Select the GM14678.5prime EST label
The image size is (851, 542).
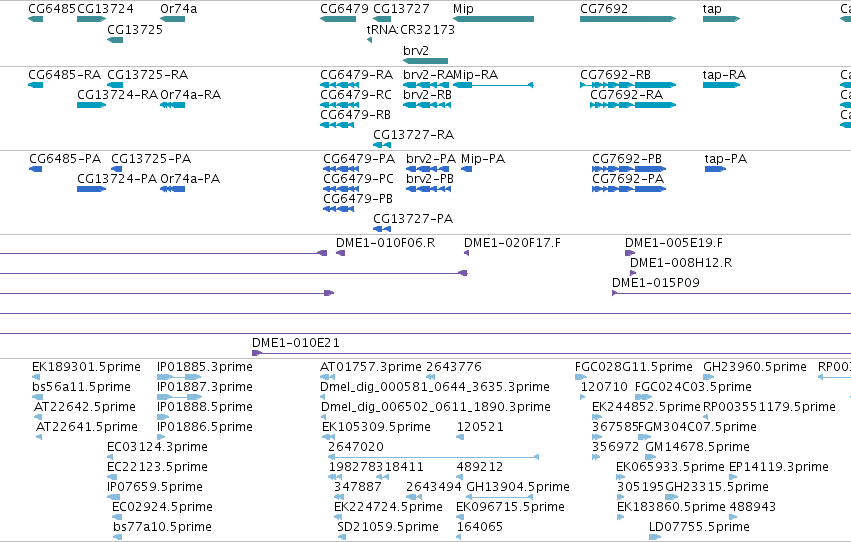pos(697,448)
